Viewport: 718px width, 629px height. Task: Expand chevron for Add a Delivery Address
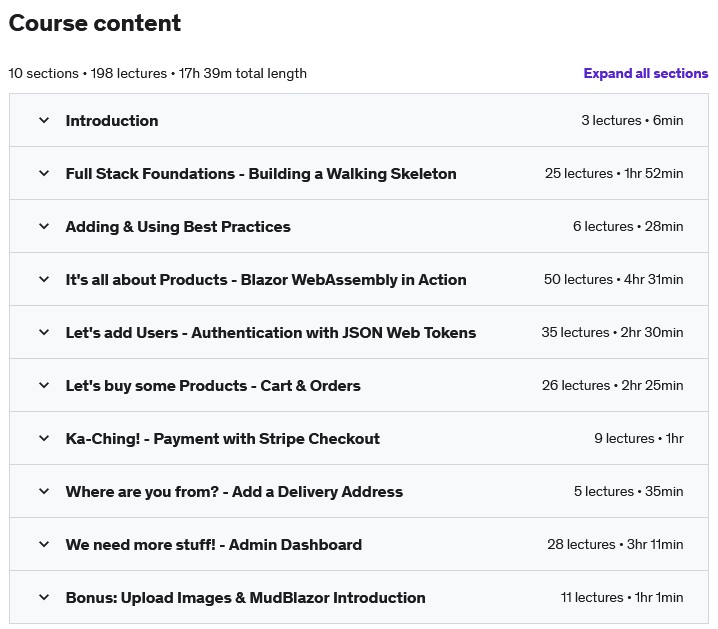click(x=44, y=491)
